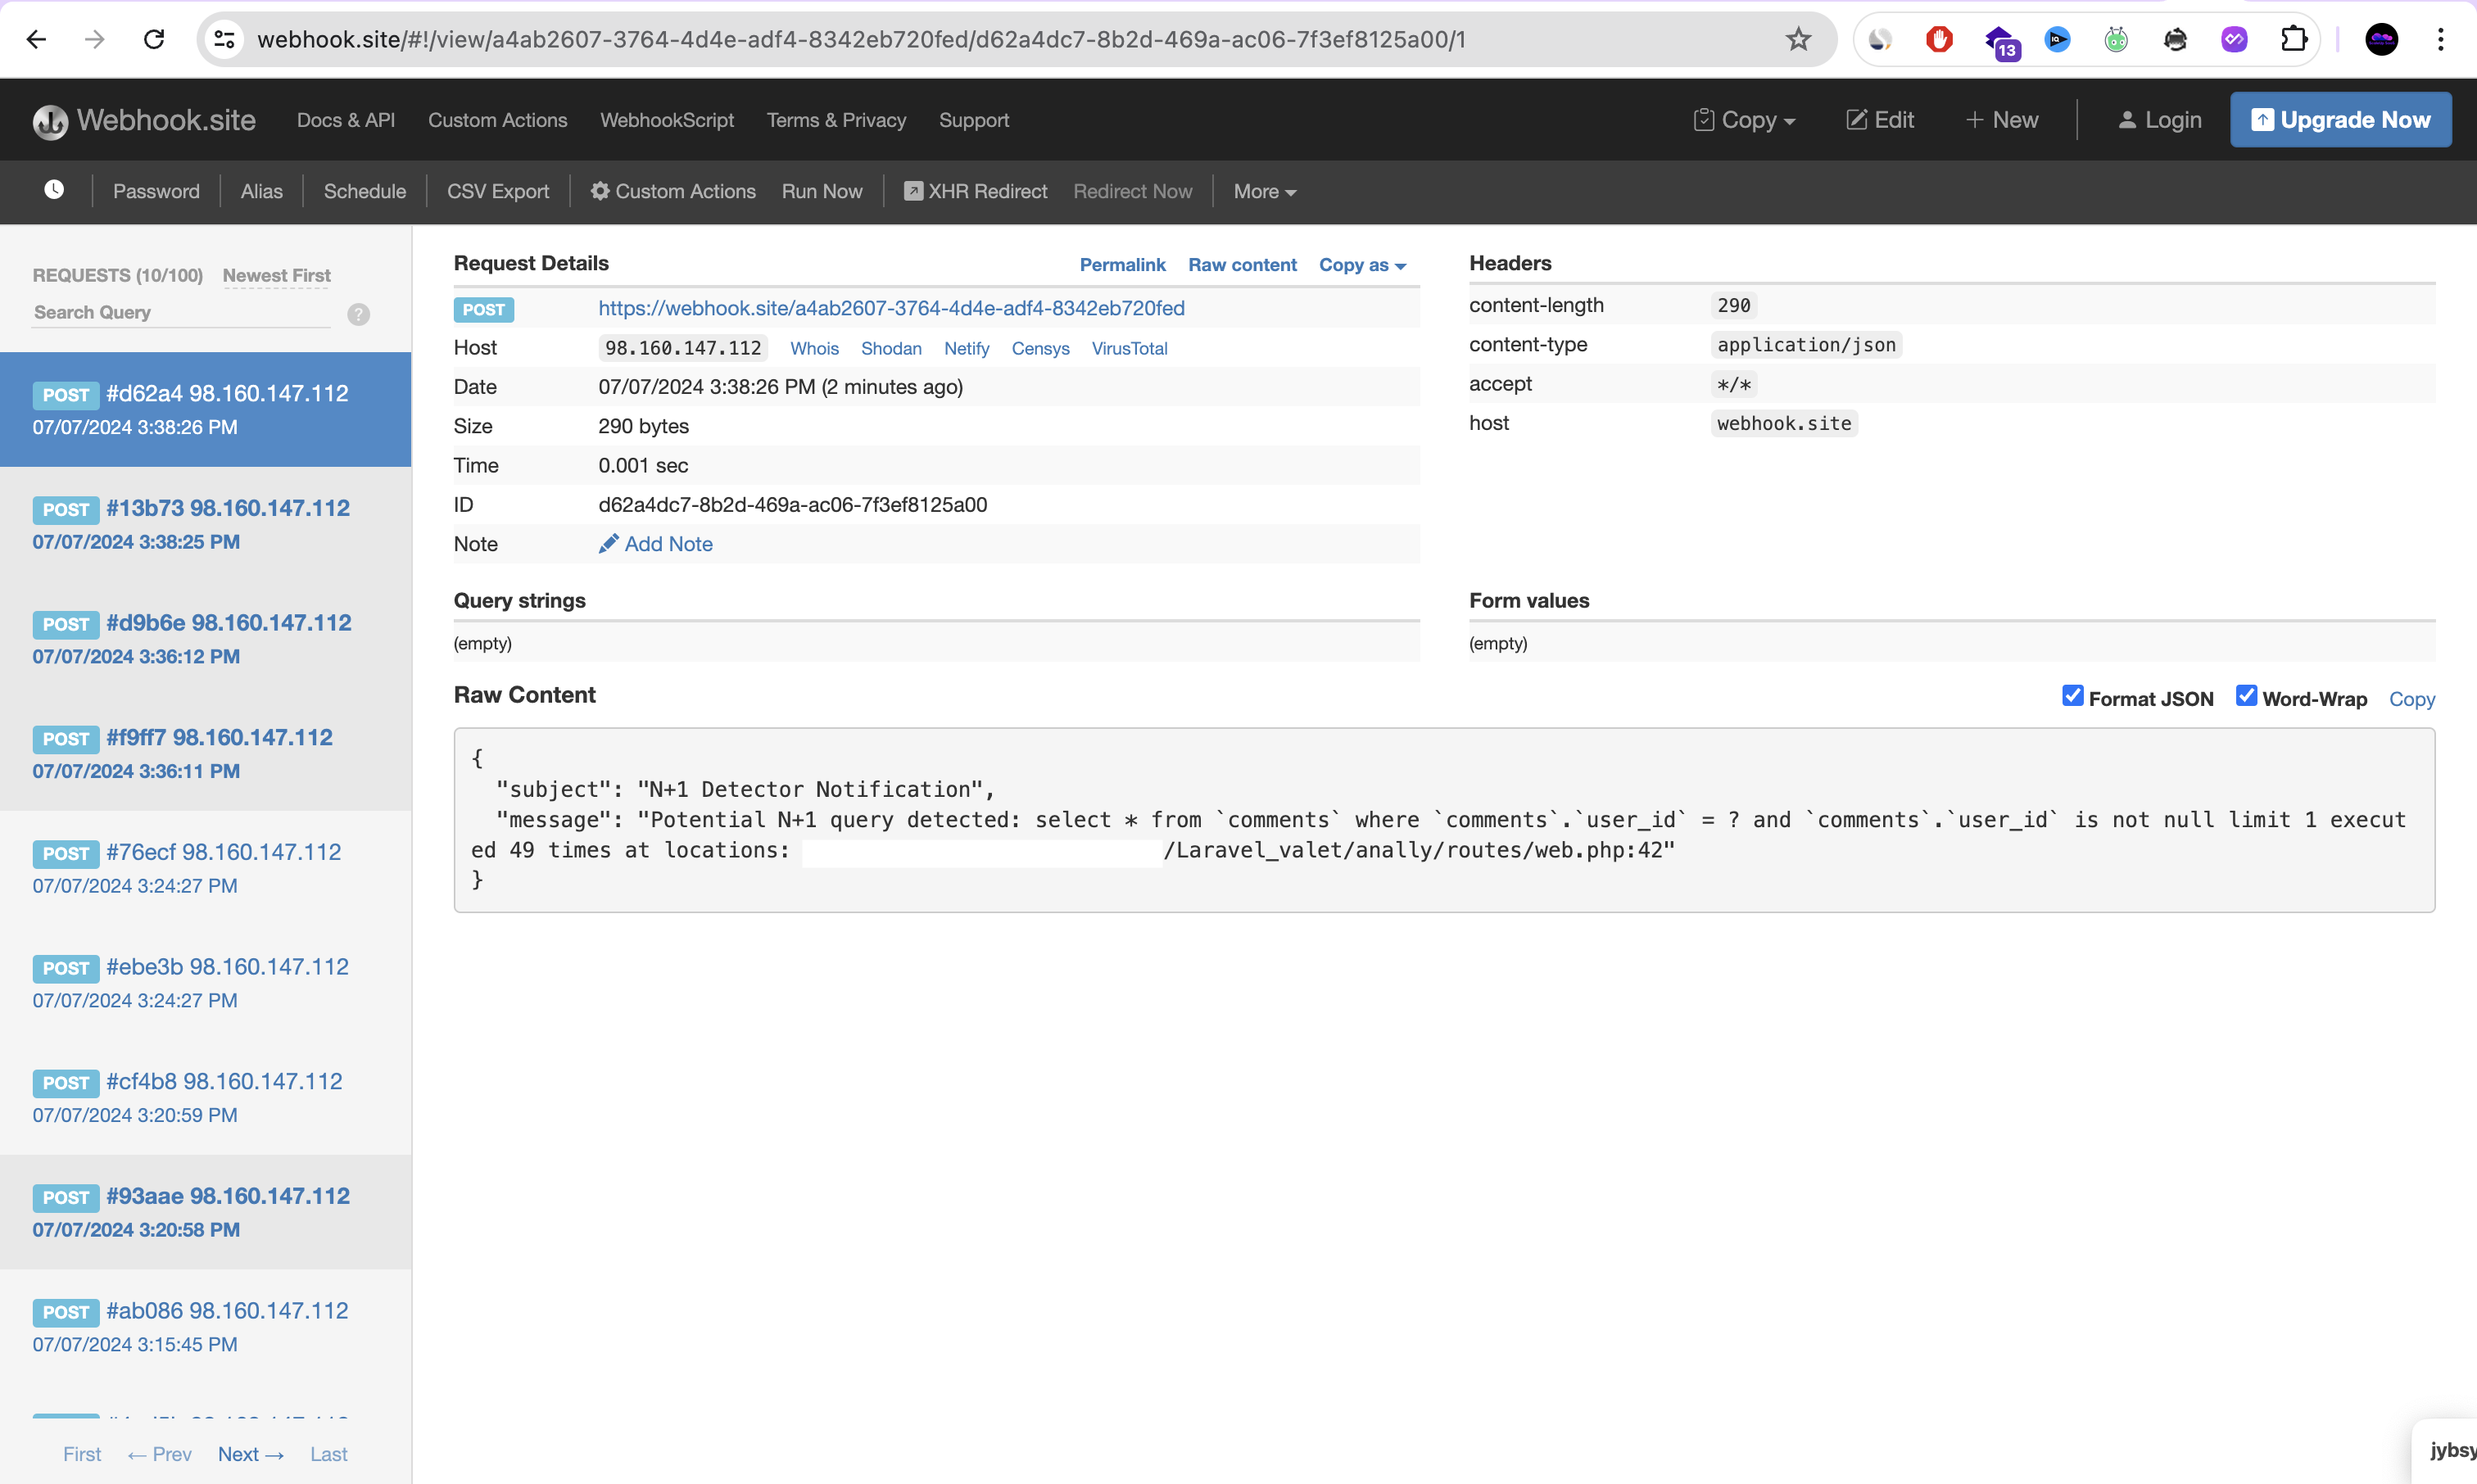Open the Copy dropdown in the header
The height and width of the screenshot is (1484, 2477).
click(x=1744, y=119)
